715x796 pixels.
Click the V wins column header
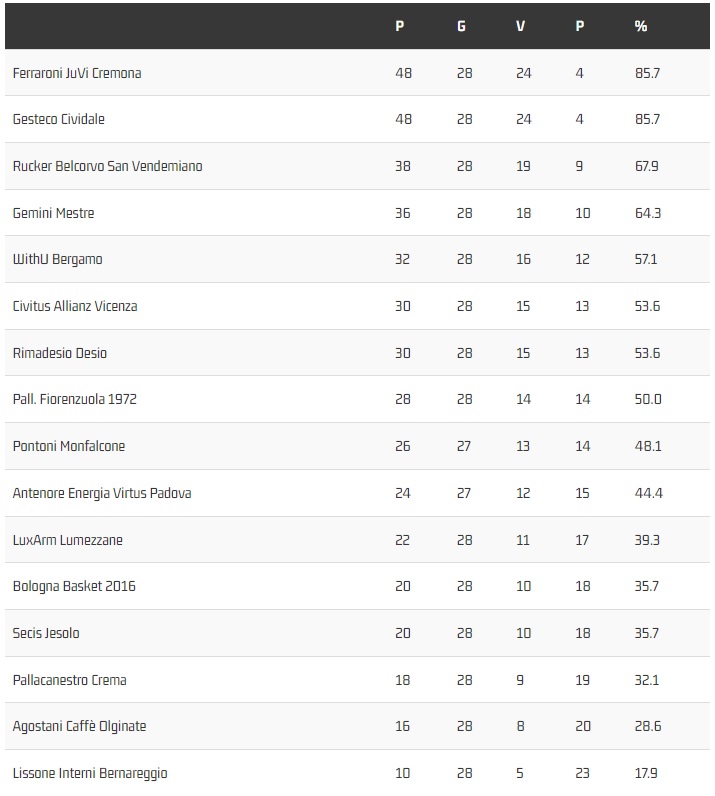coord(520,26)
